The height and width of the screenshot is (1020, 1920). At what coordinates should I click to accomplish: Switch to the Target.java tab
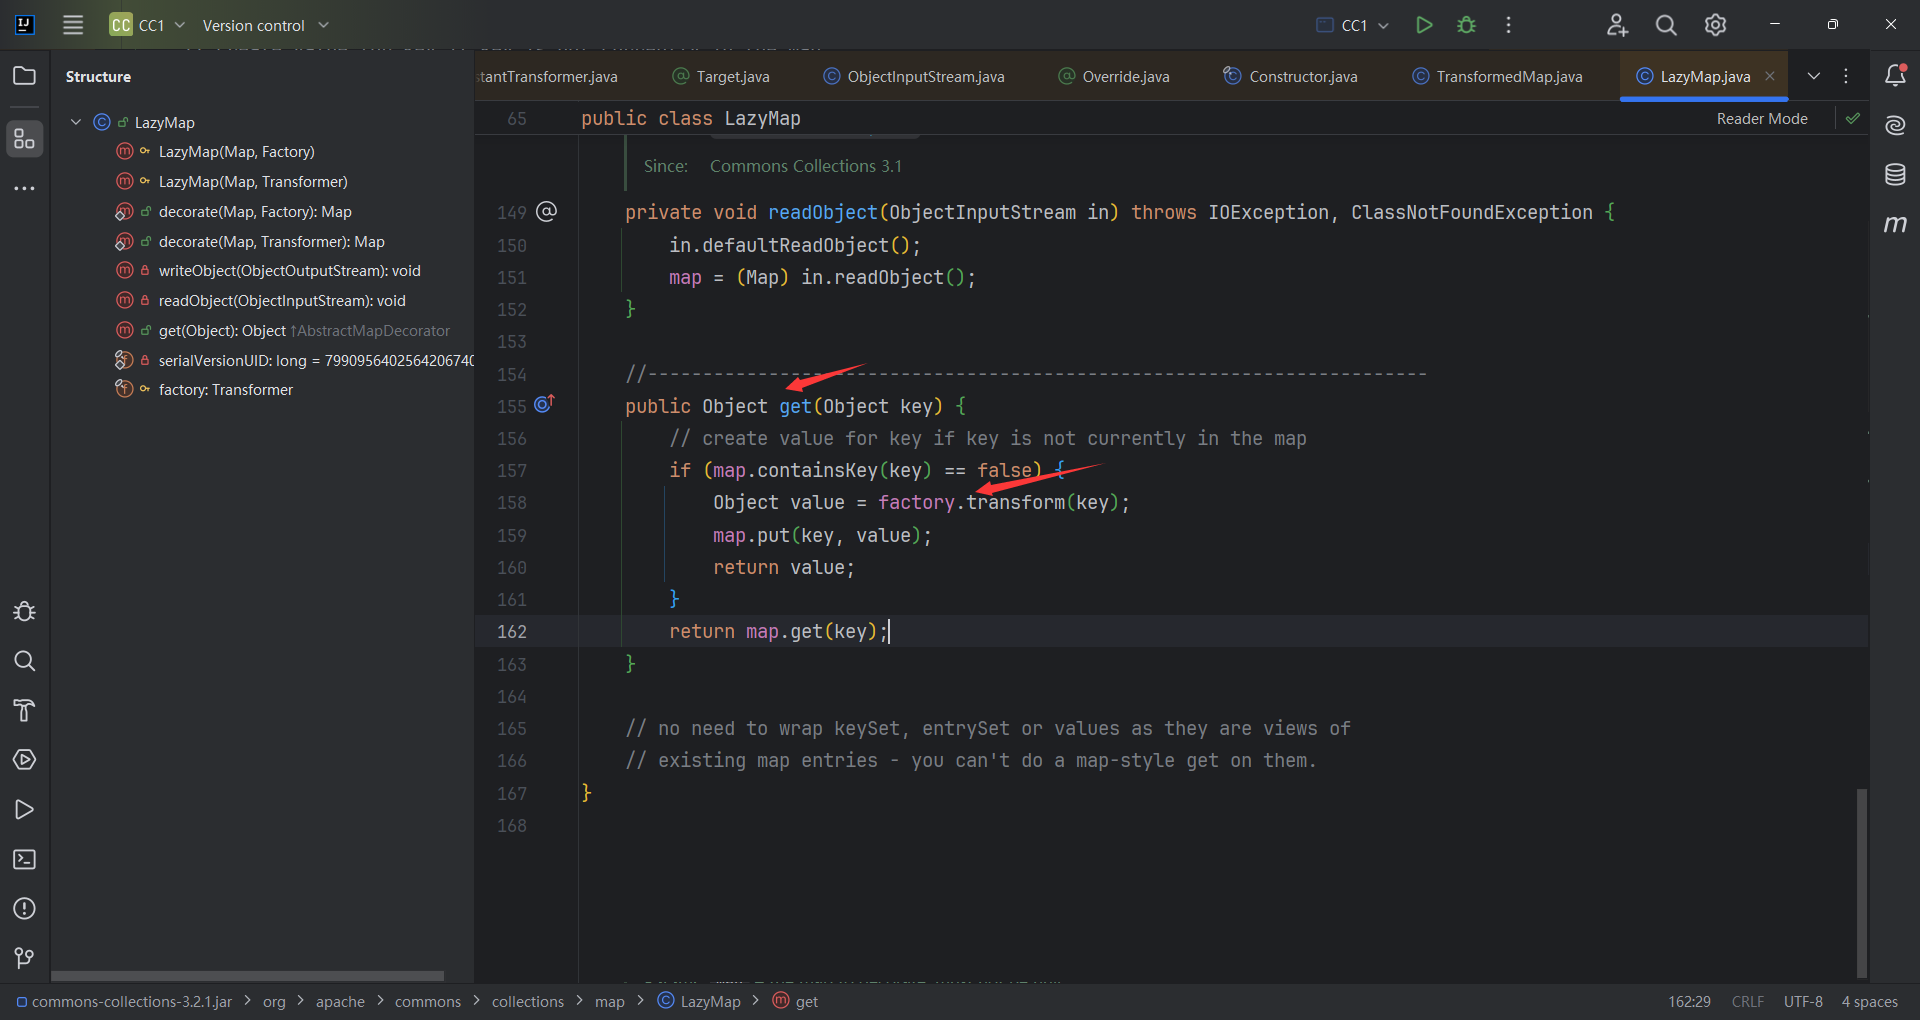[720, 76]
